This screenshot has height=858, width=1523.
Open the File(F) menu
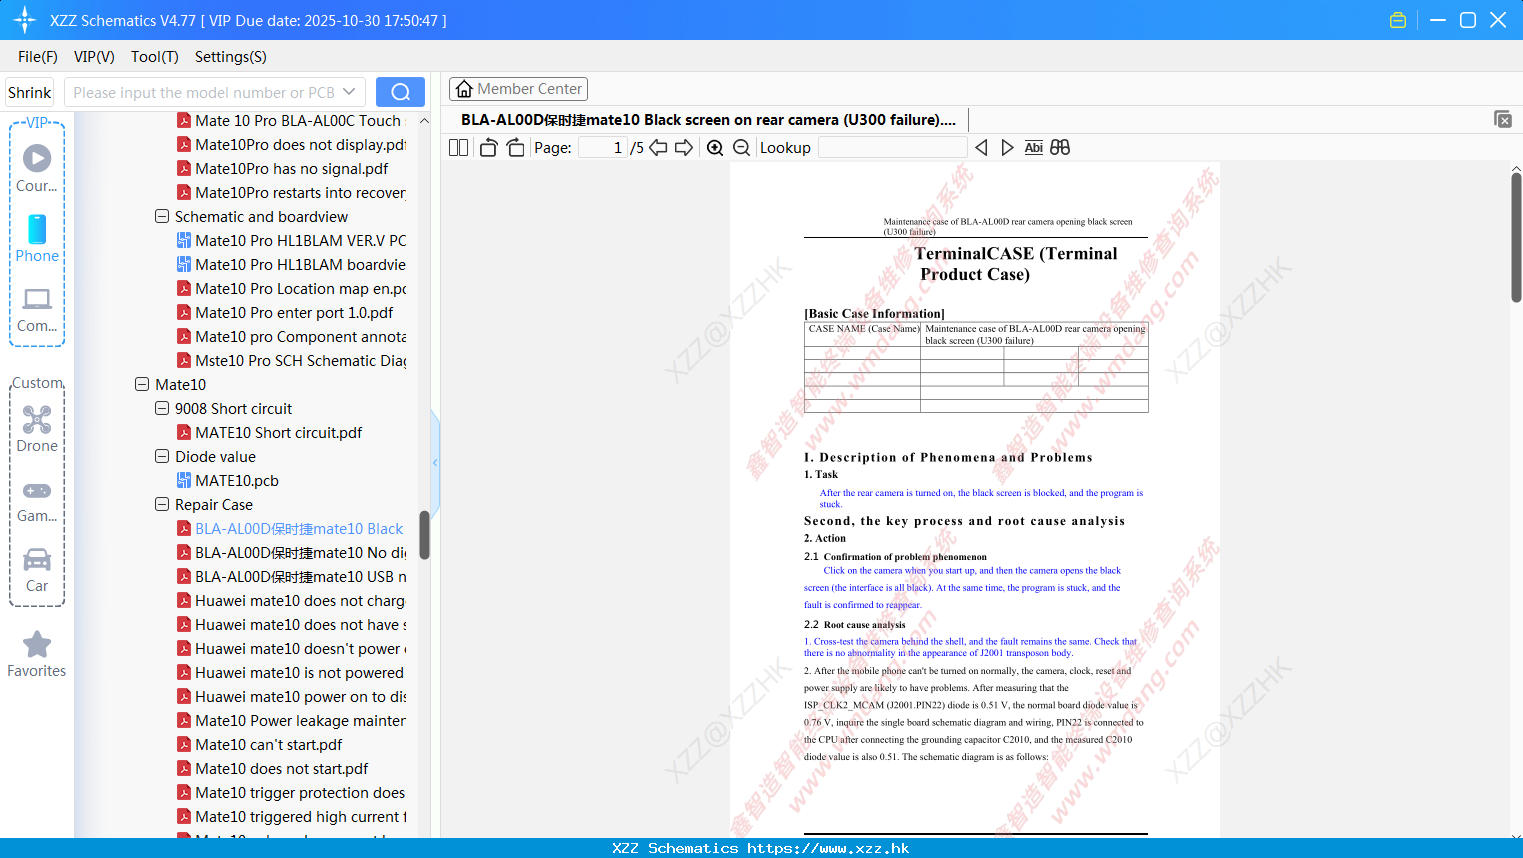(x=38, y=57)
